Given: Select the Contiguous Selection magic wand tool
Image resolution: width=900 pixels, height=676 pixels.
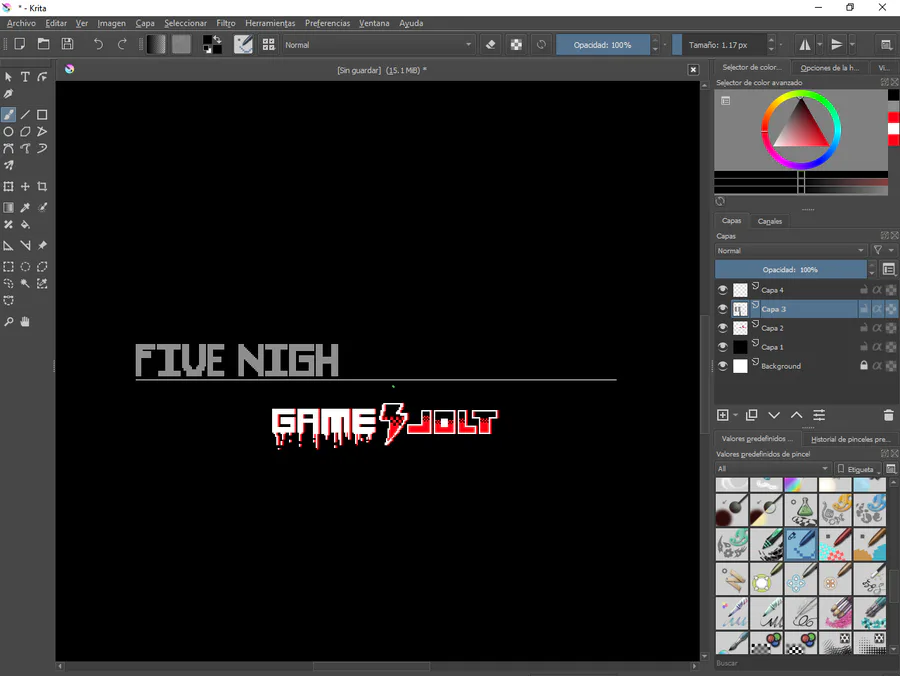Looking at the screenshot, I should click(25, 283).
